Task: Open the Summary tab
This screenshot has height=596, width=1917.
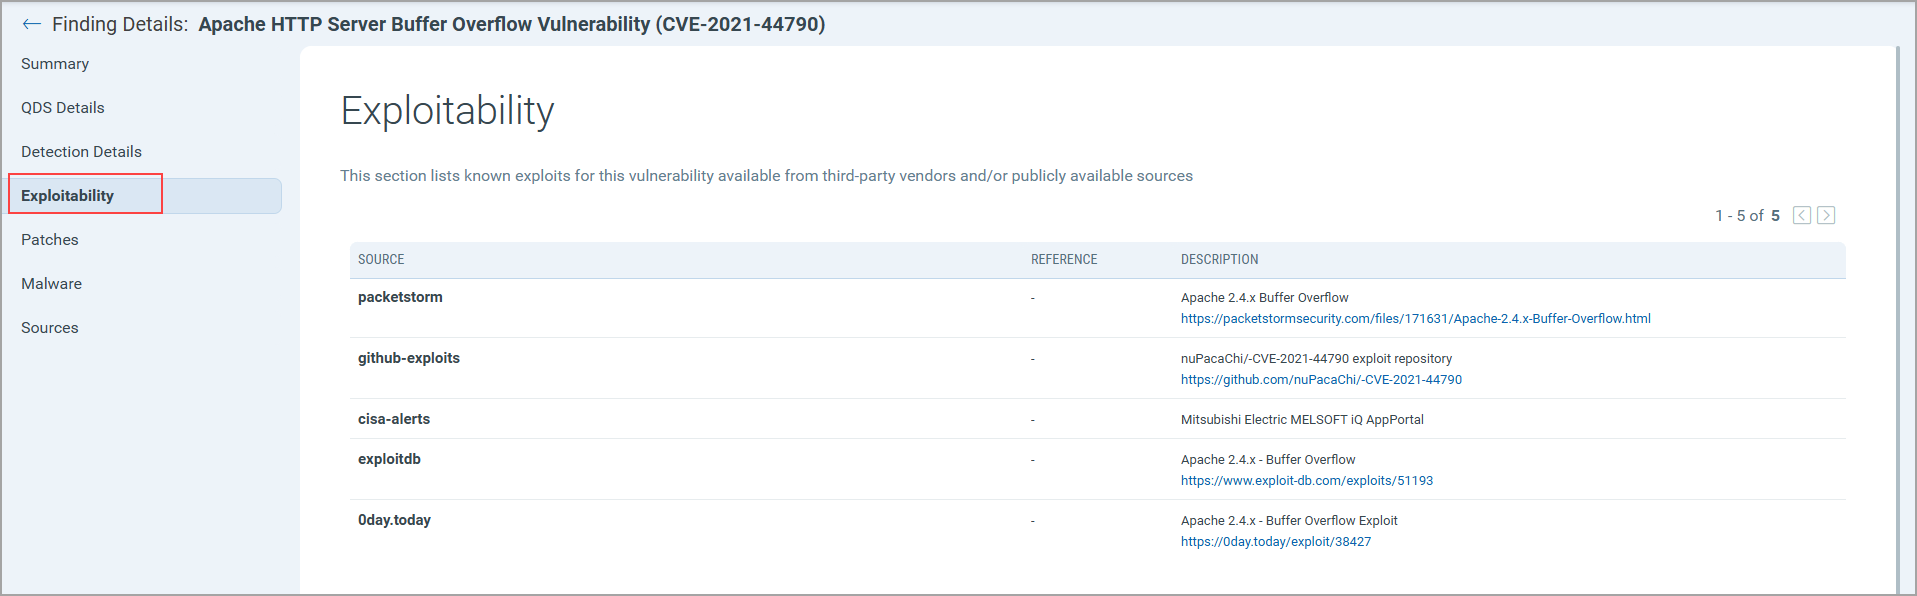Action: pos(55,64)
